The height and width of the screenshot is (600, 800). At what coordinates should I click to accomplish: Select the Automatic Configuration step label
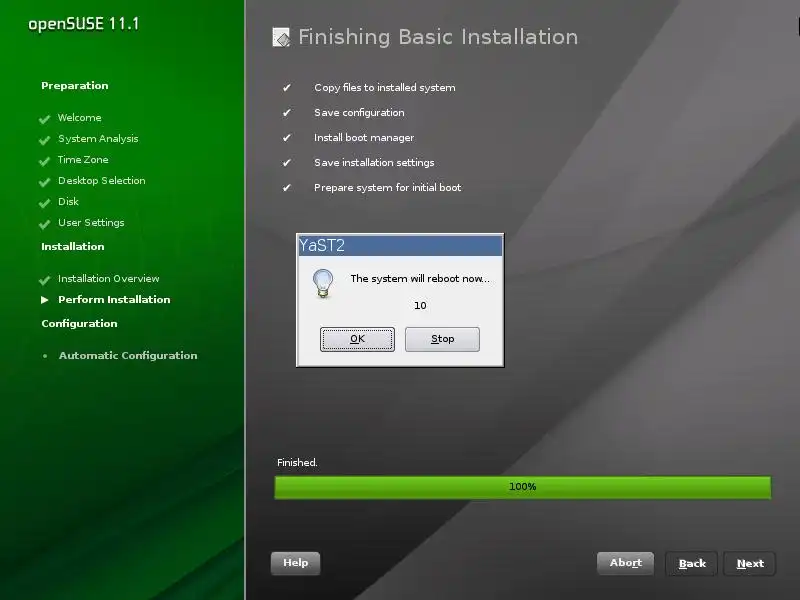click(128, 356)
